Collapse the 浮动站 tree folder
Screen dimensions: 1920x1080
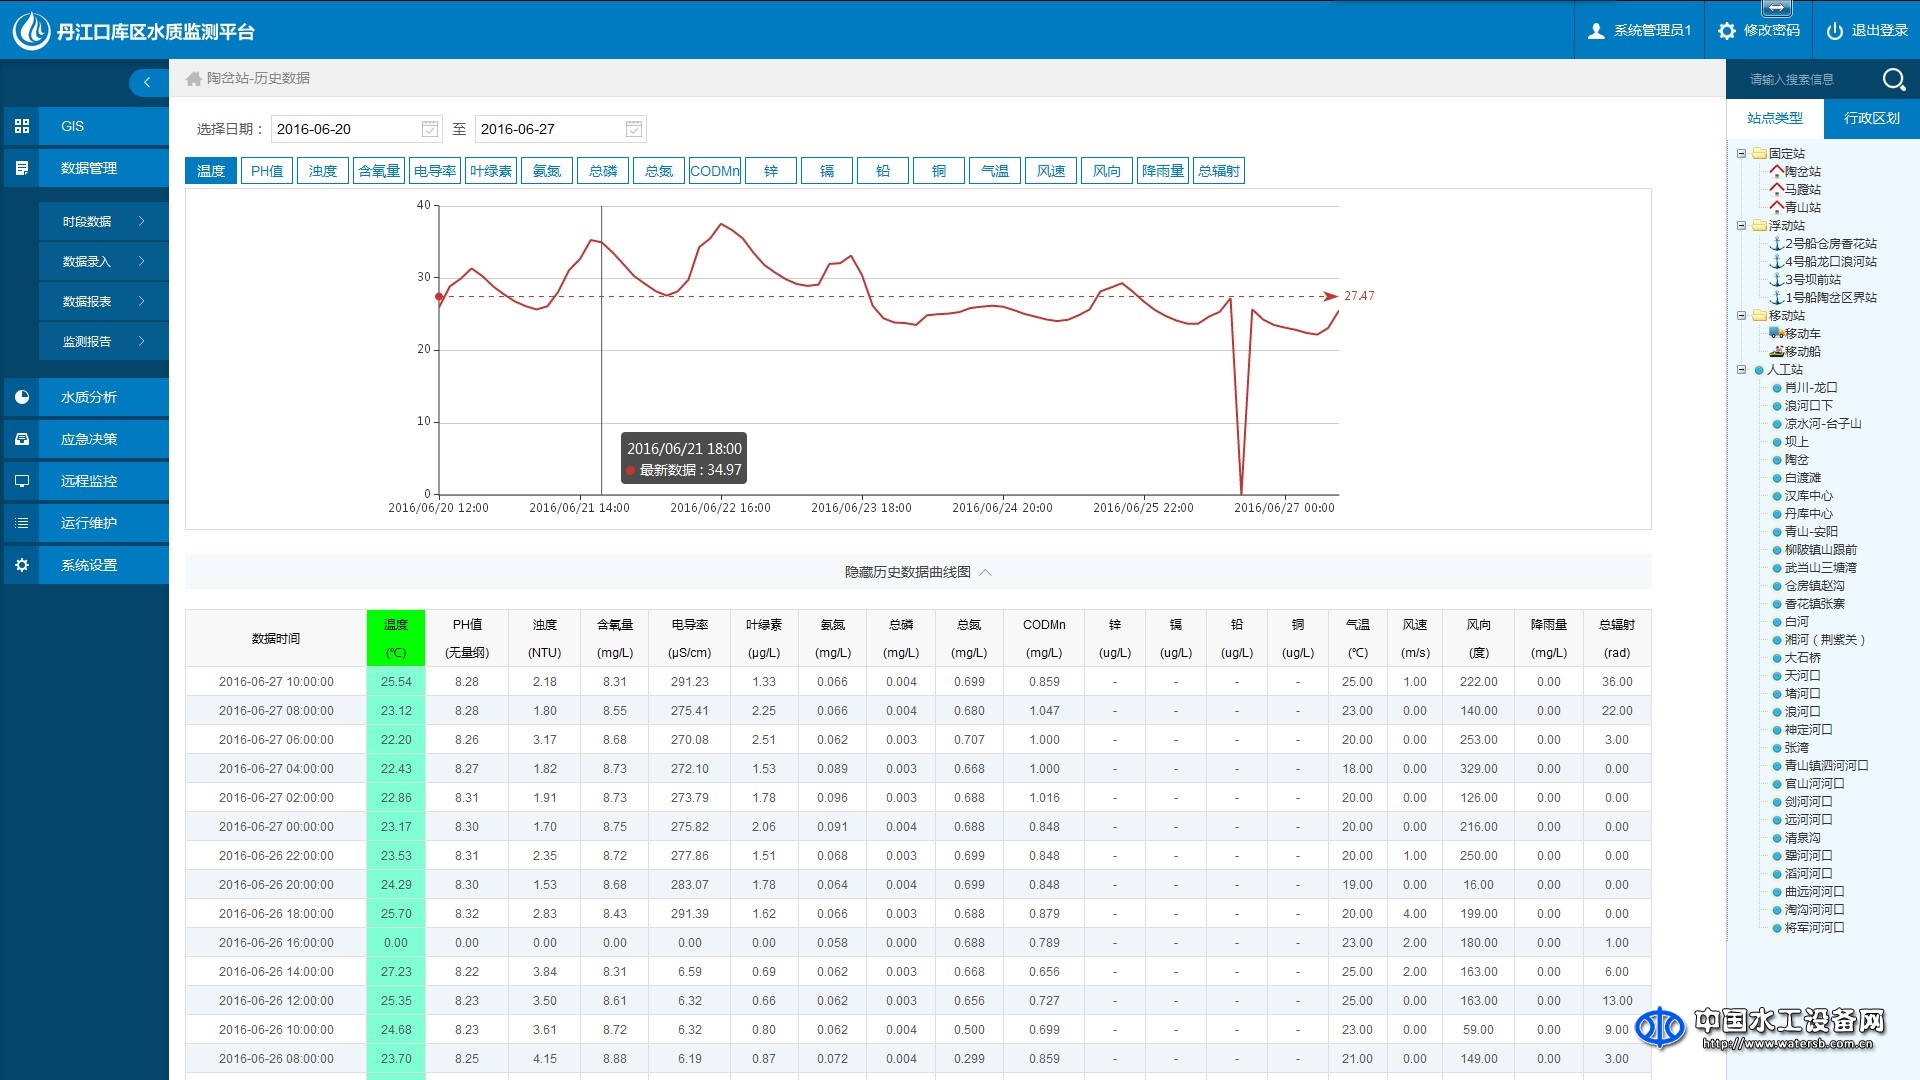click(1741, 226)
